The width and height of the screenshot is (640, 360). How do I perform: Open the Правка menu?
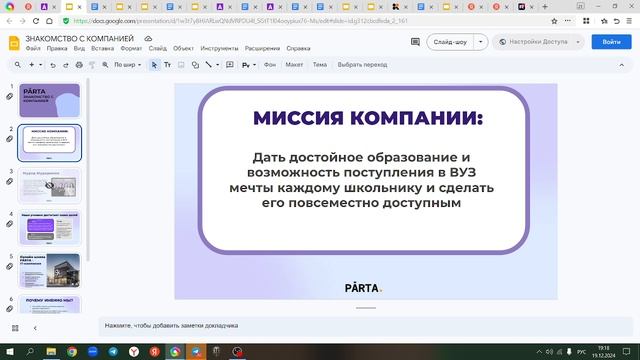[57, 48]
